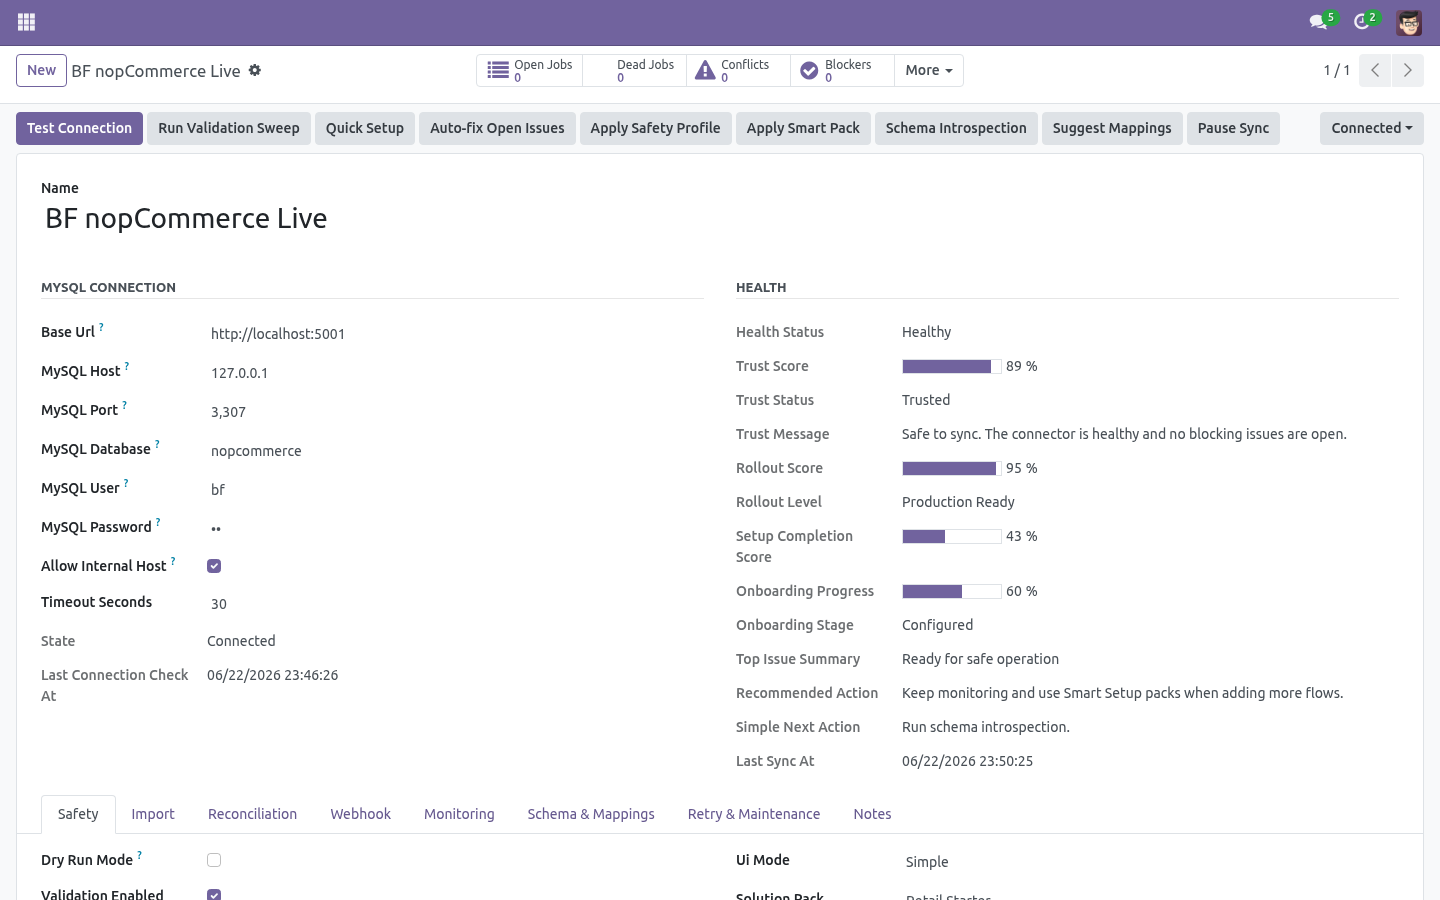Open the main apps grid menu
This screenshot has width=1440, height=900.
pyautogui.click(x=27, y=22)
